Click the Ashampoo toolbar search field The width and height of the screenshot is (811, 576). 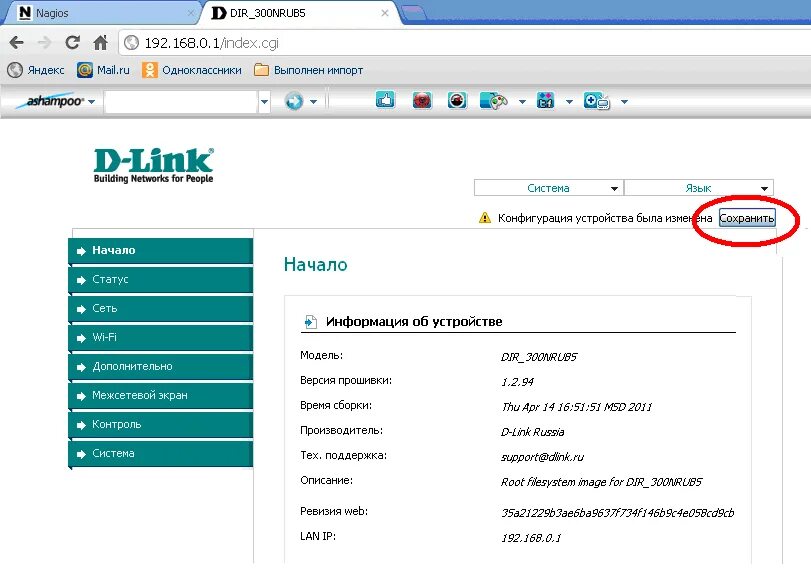pos(181,102)
